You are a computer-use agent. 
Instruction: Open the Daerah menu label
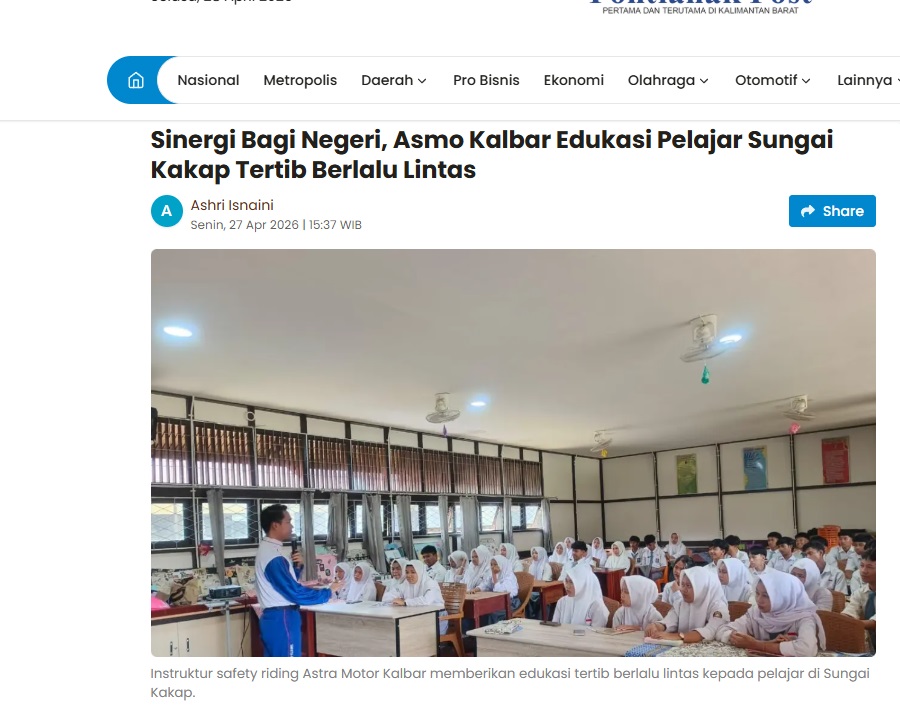[387, 80]
